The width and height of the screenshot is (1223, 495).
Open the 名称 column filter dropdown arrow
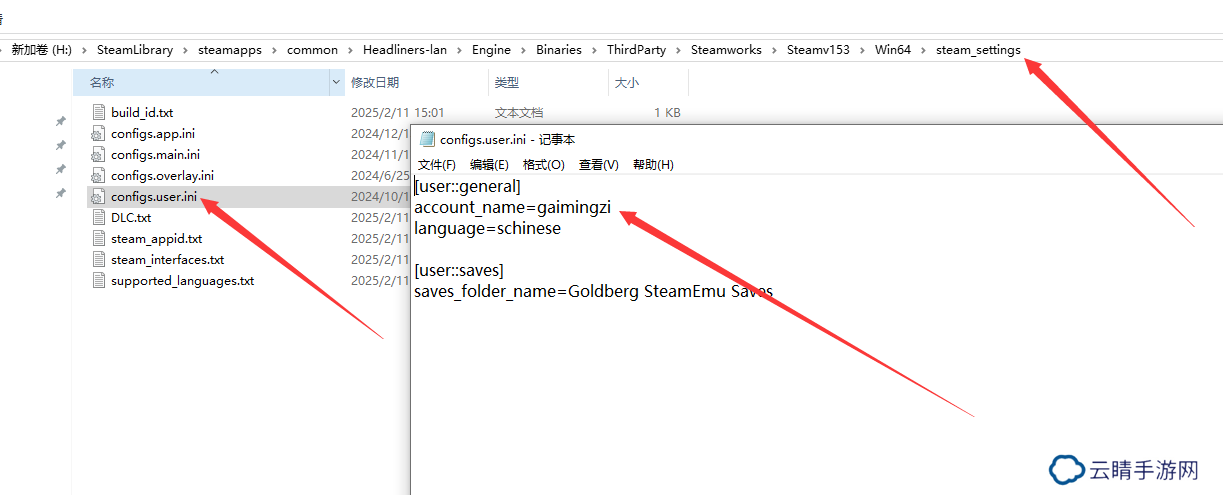point(336,83)
